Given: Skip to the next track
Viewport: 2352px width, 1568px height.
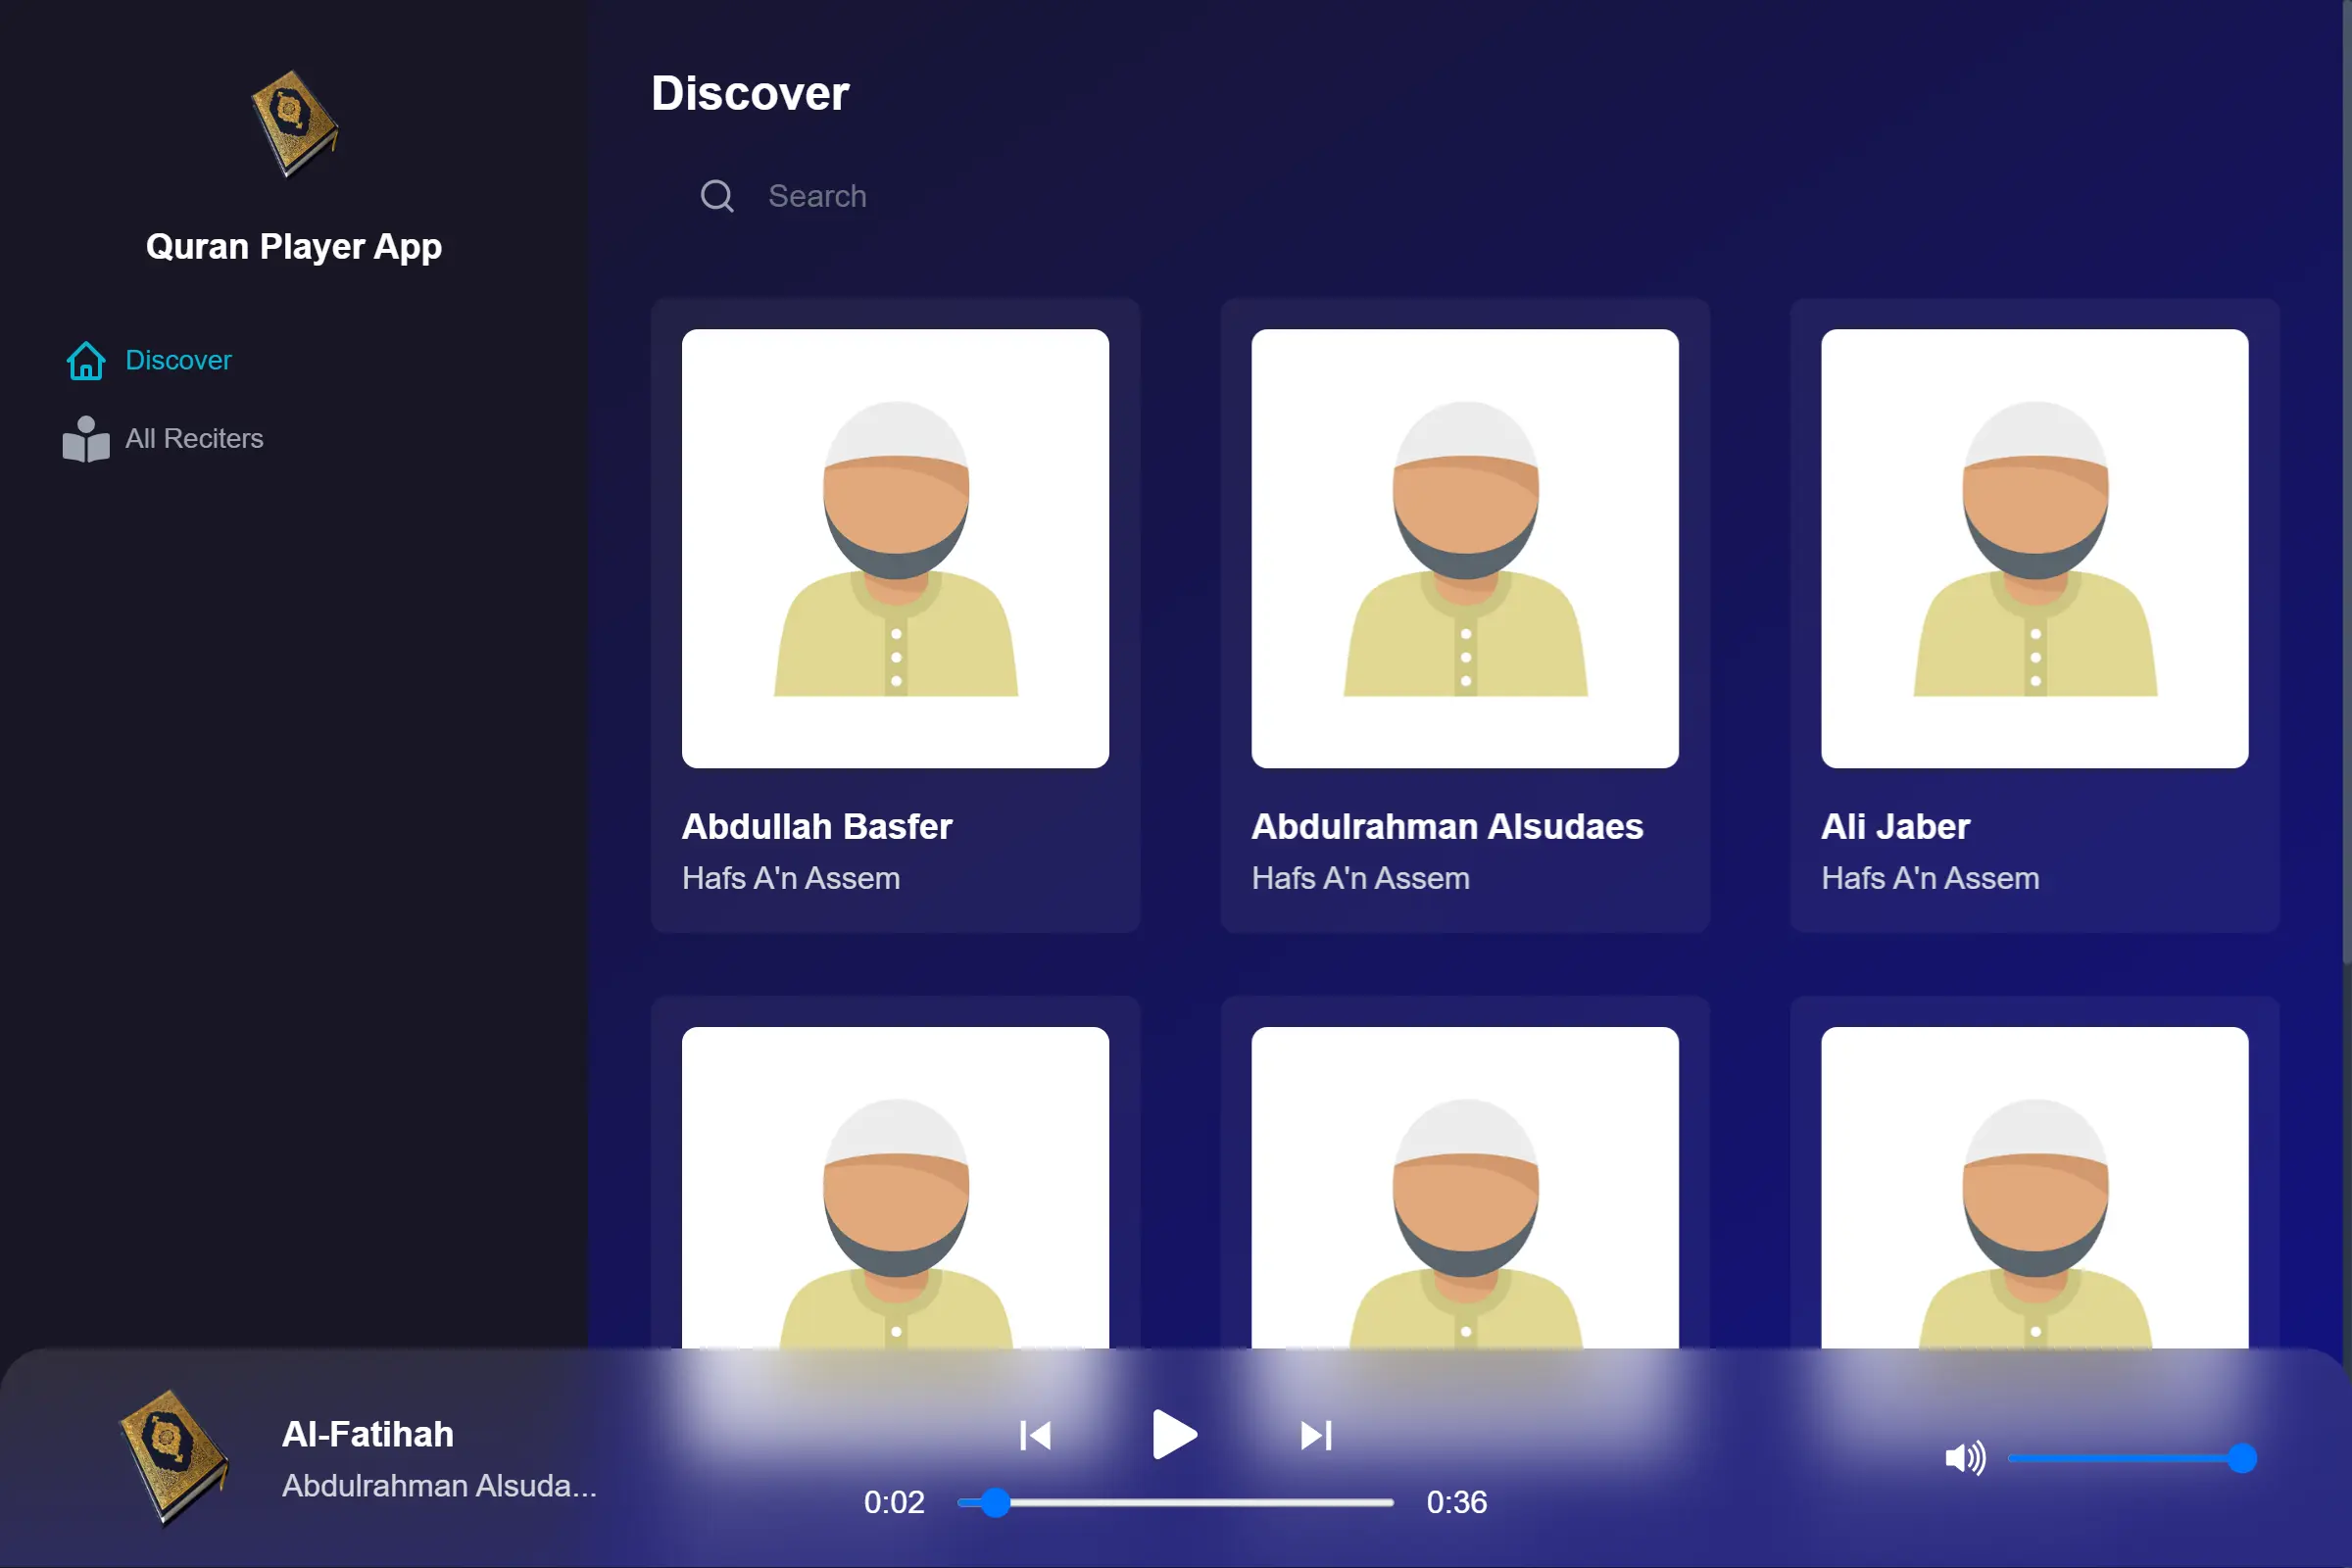Looking at the screenshot, I should tap(1315, 1435).
